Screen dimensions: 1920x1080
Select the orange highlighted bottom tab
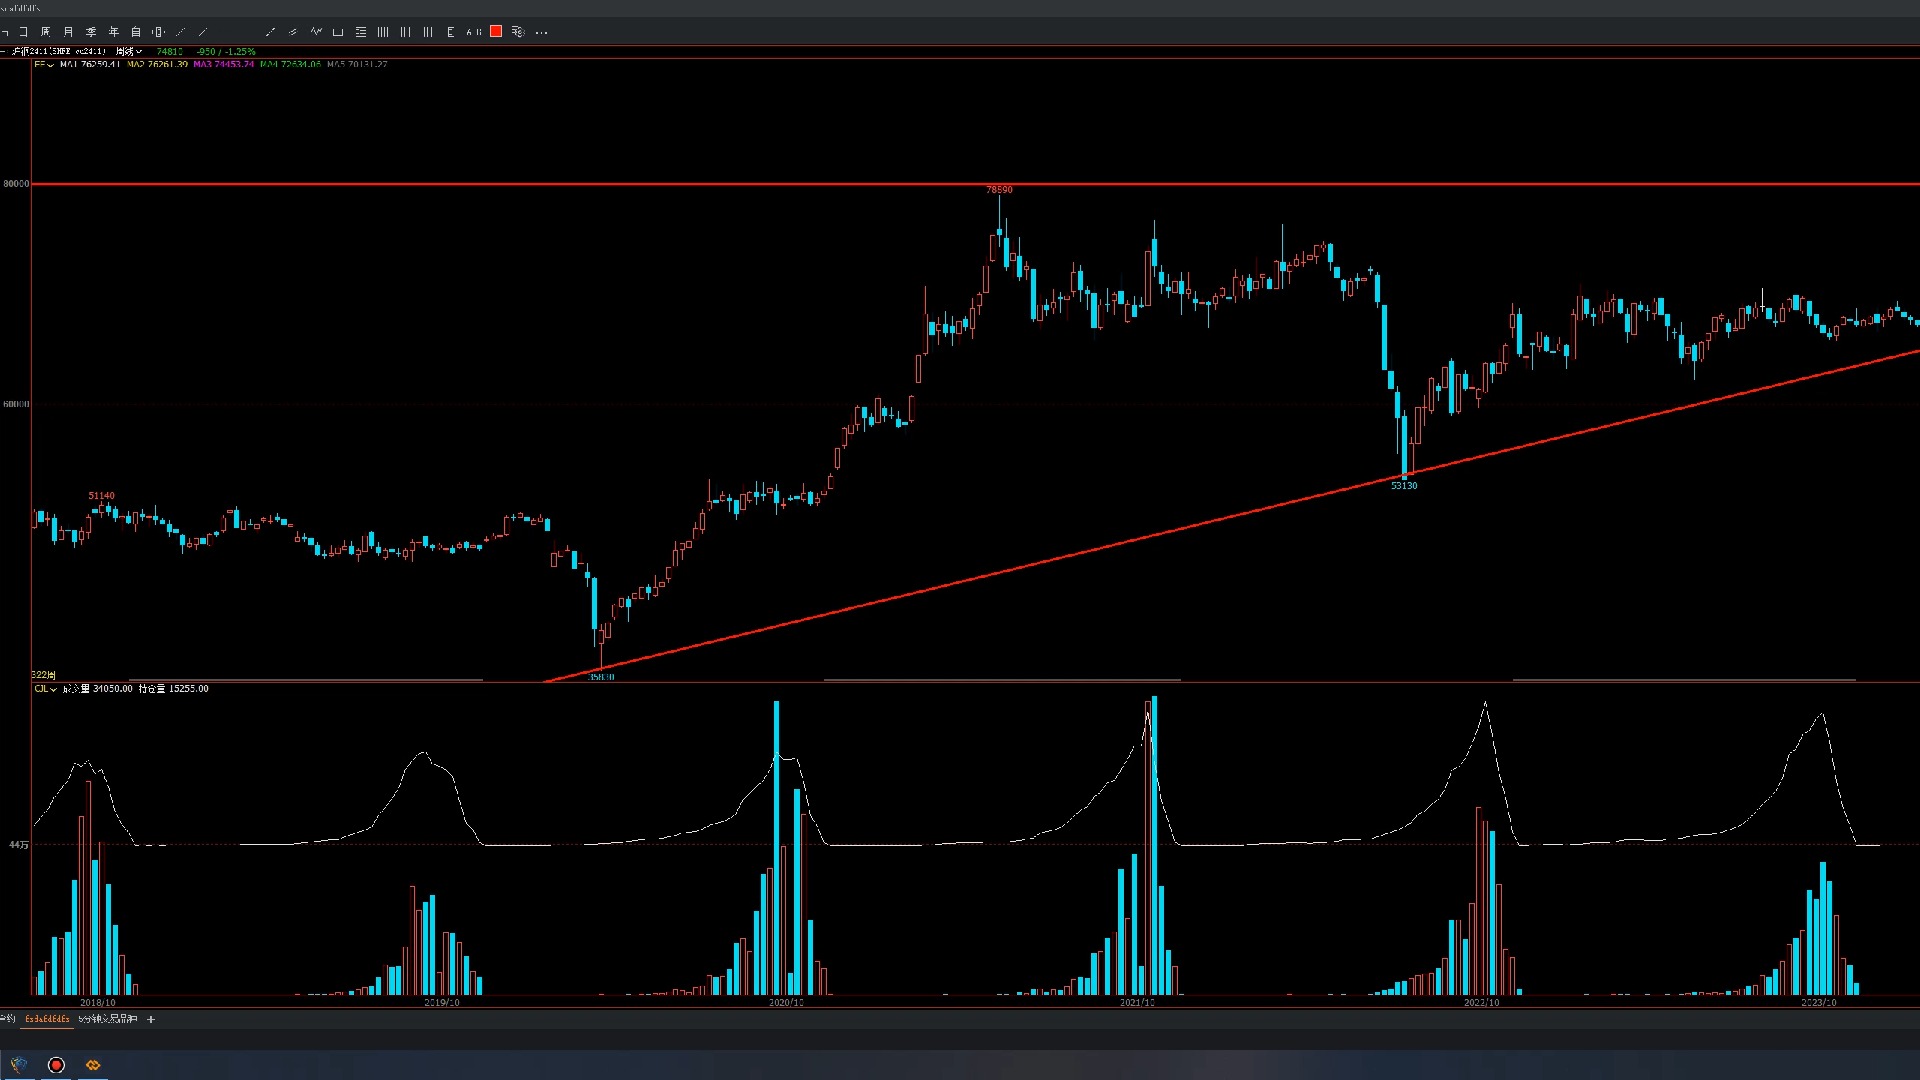click(47, 1019)
